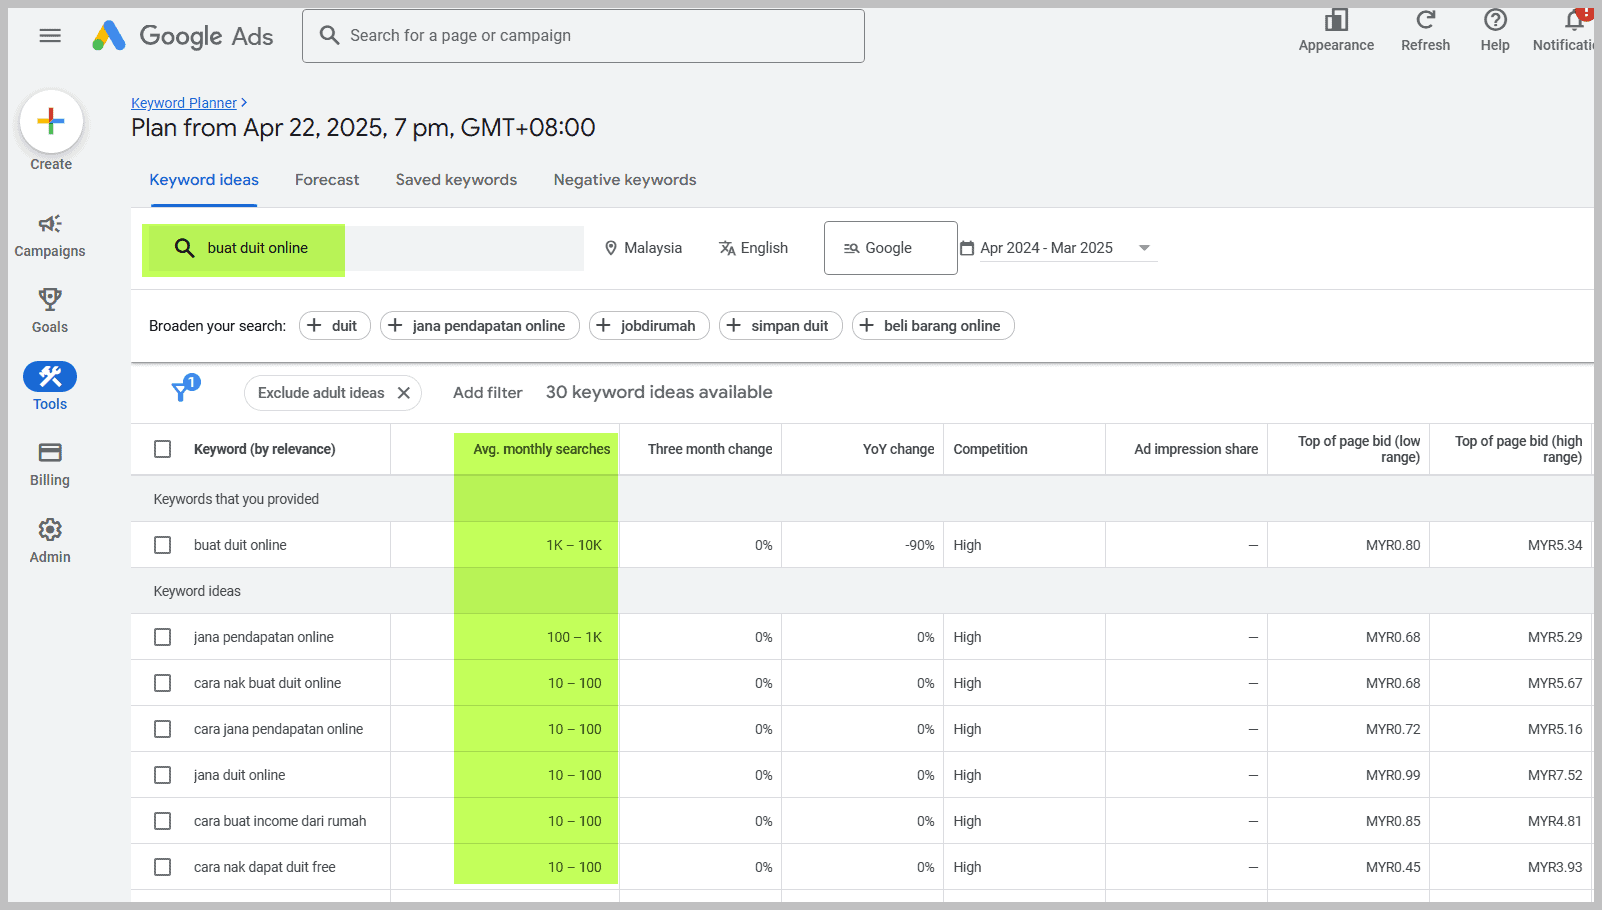Check the select-all keywords header checkbox
The height and width of the screenshot is (910, 1602).
pyautogui.click(x=163, y=449)
